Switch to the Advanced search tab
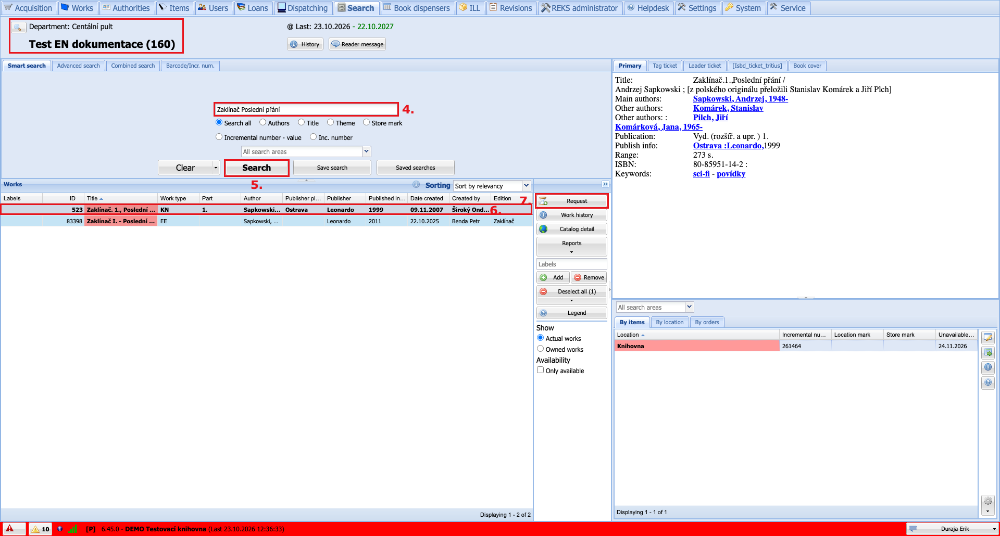 click(78, 65)
